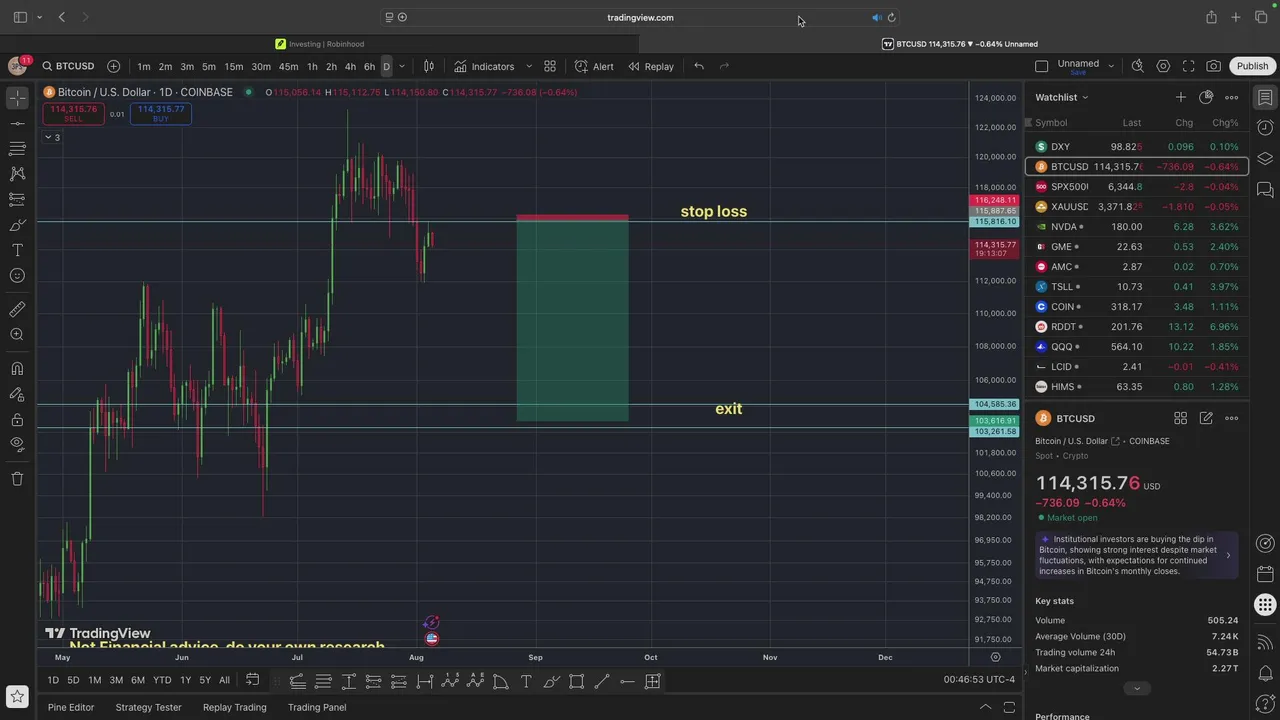1280x720 pixels.
Task: Select the 15m timeframe
Action: click(x=233, y=67)
